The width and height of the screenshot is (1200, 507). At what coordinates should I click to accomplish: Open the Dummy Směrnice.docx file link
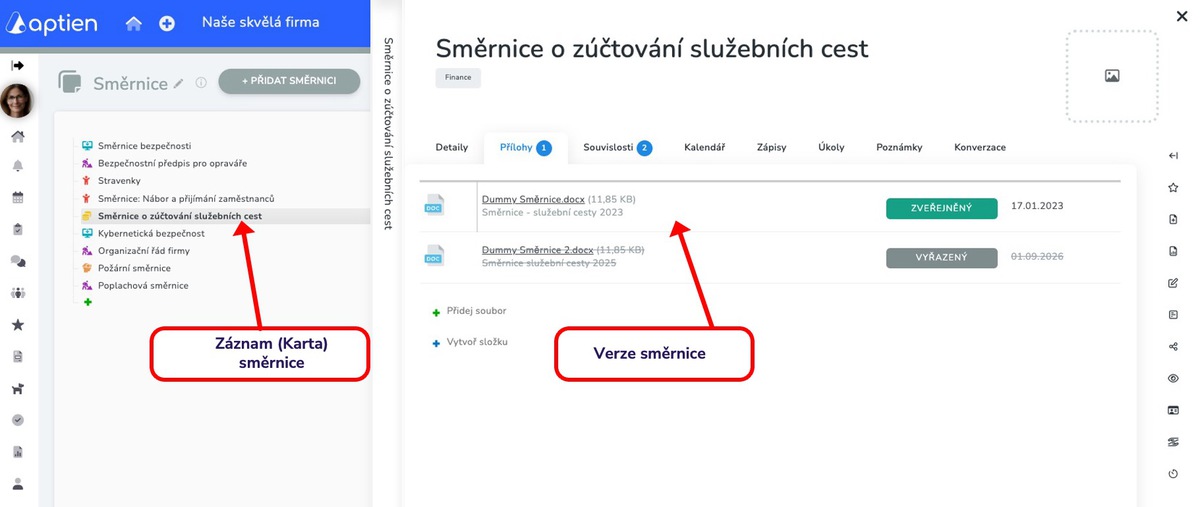click(533, 200)
